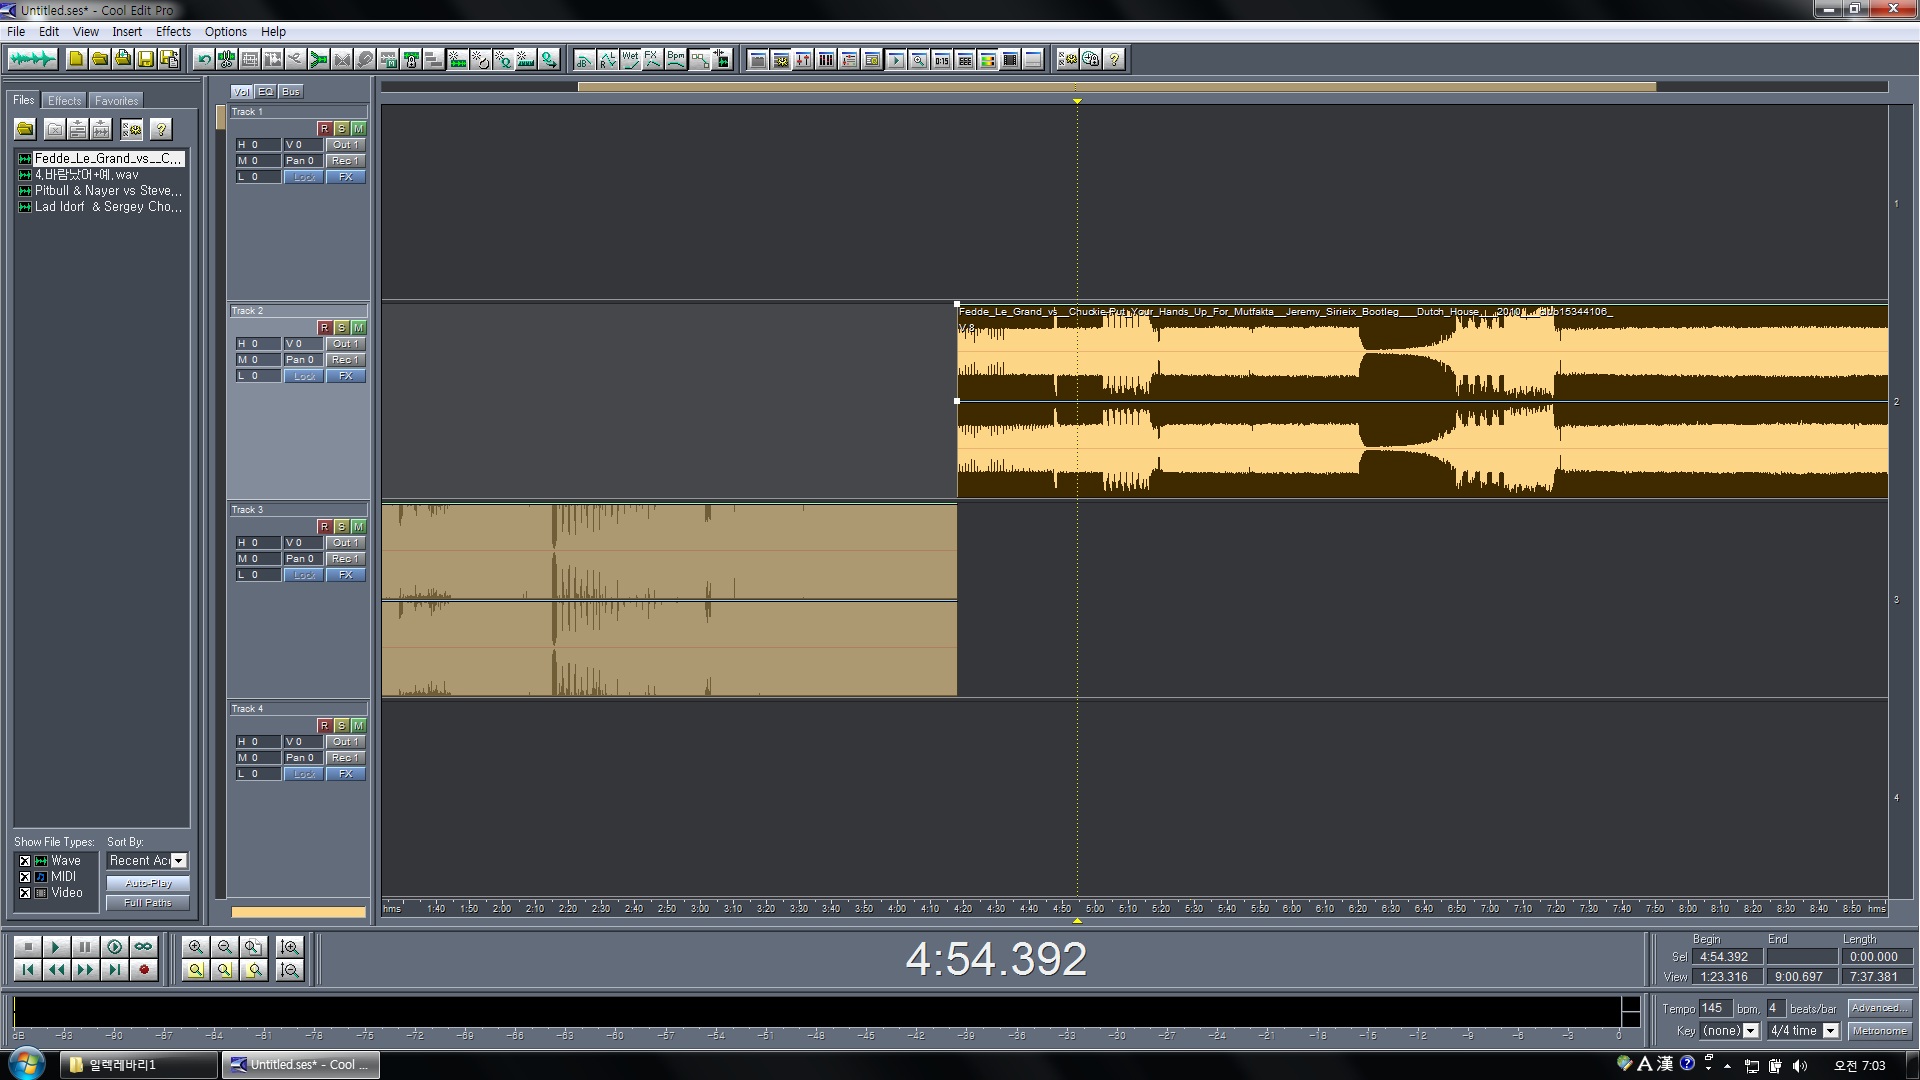Solo Track 1 with S button

click(x=341, y=128)
